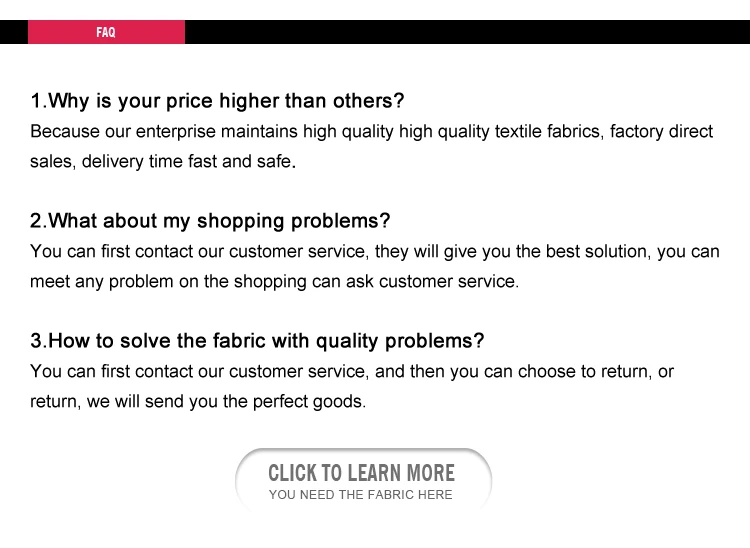Click the number "3." before the fabric question
Screen dimensions: 750x548
click(38, 341)
